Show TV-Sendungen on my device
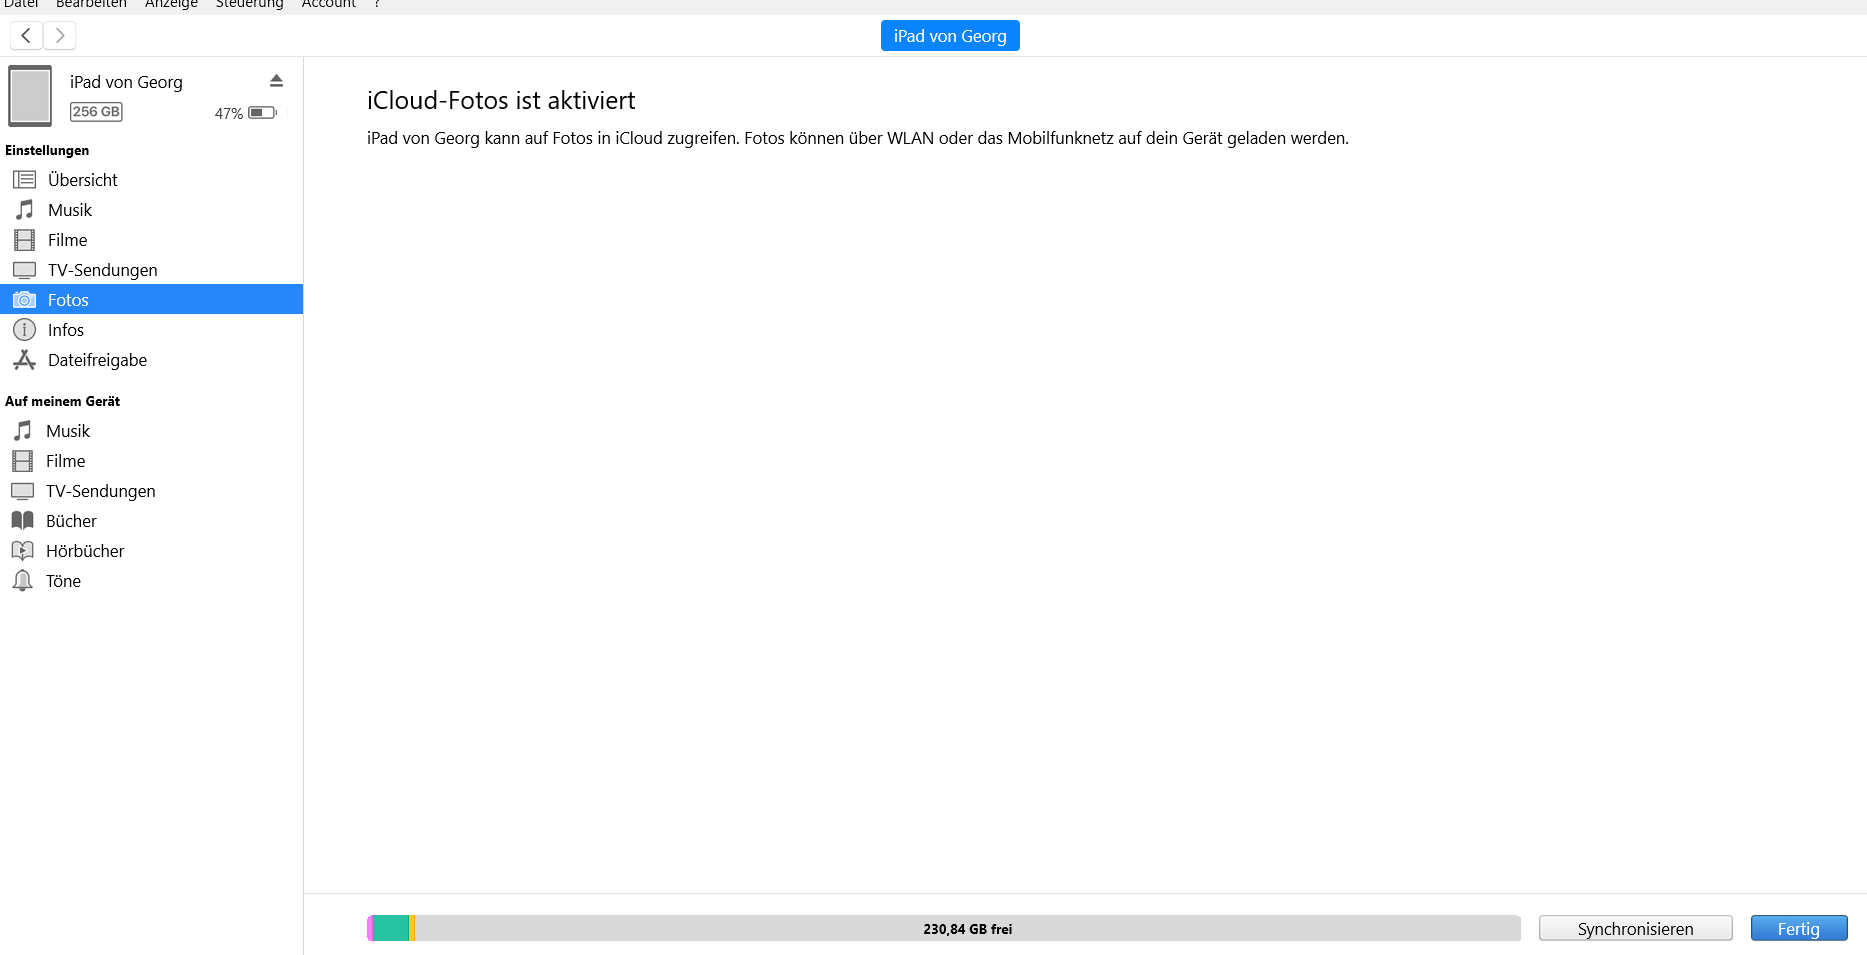The image size is (1867, 955). (151, 491)
